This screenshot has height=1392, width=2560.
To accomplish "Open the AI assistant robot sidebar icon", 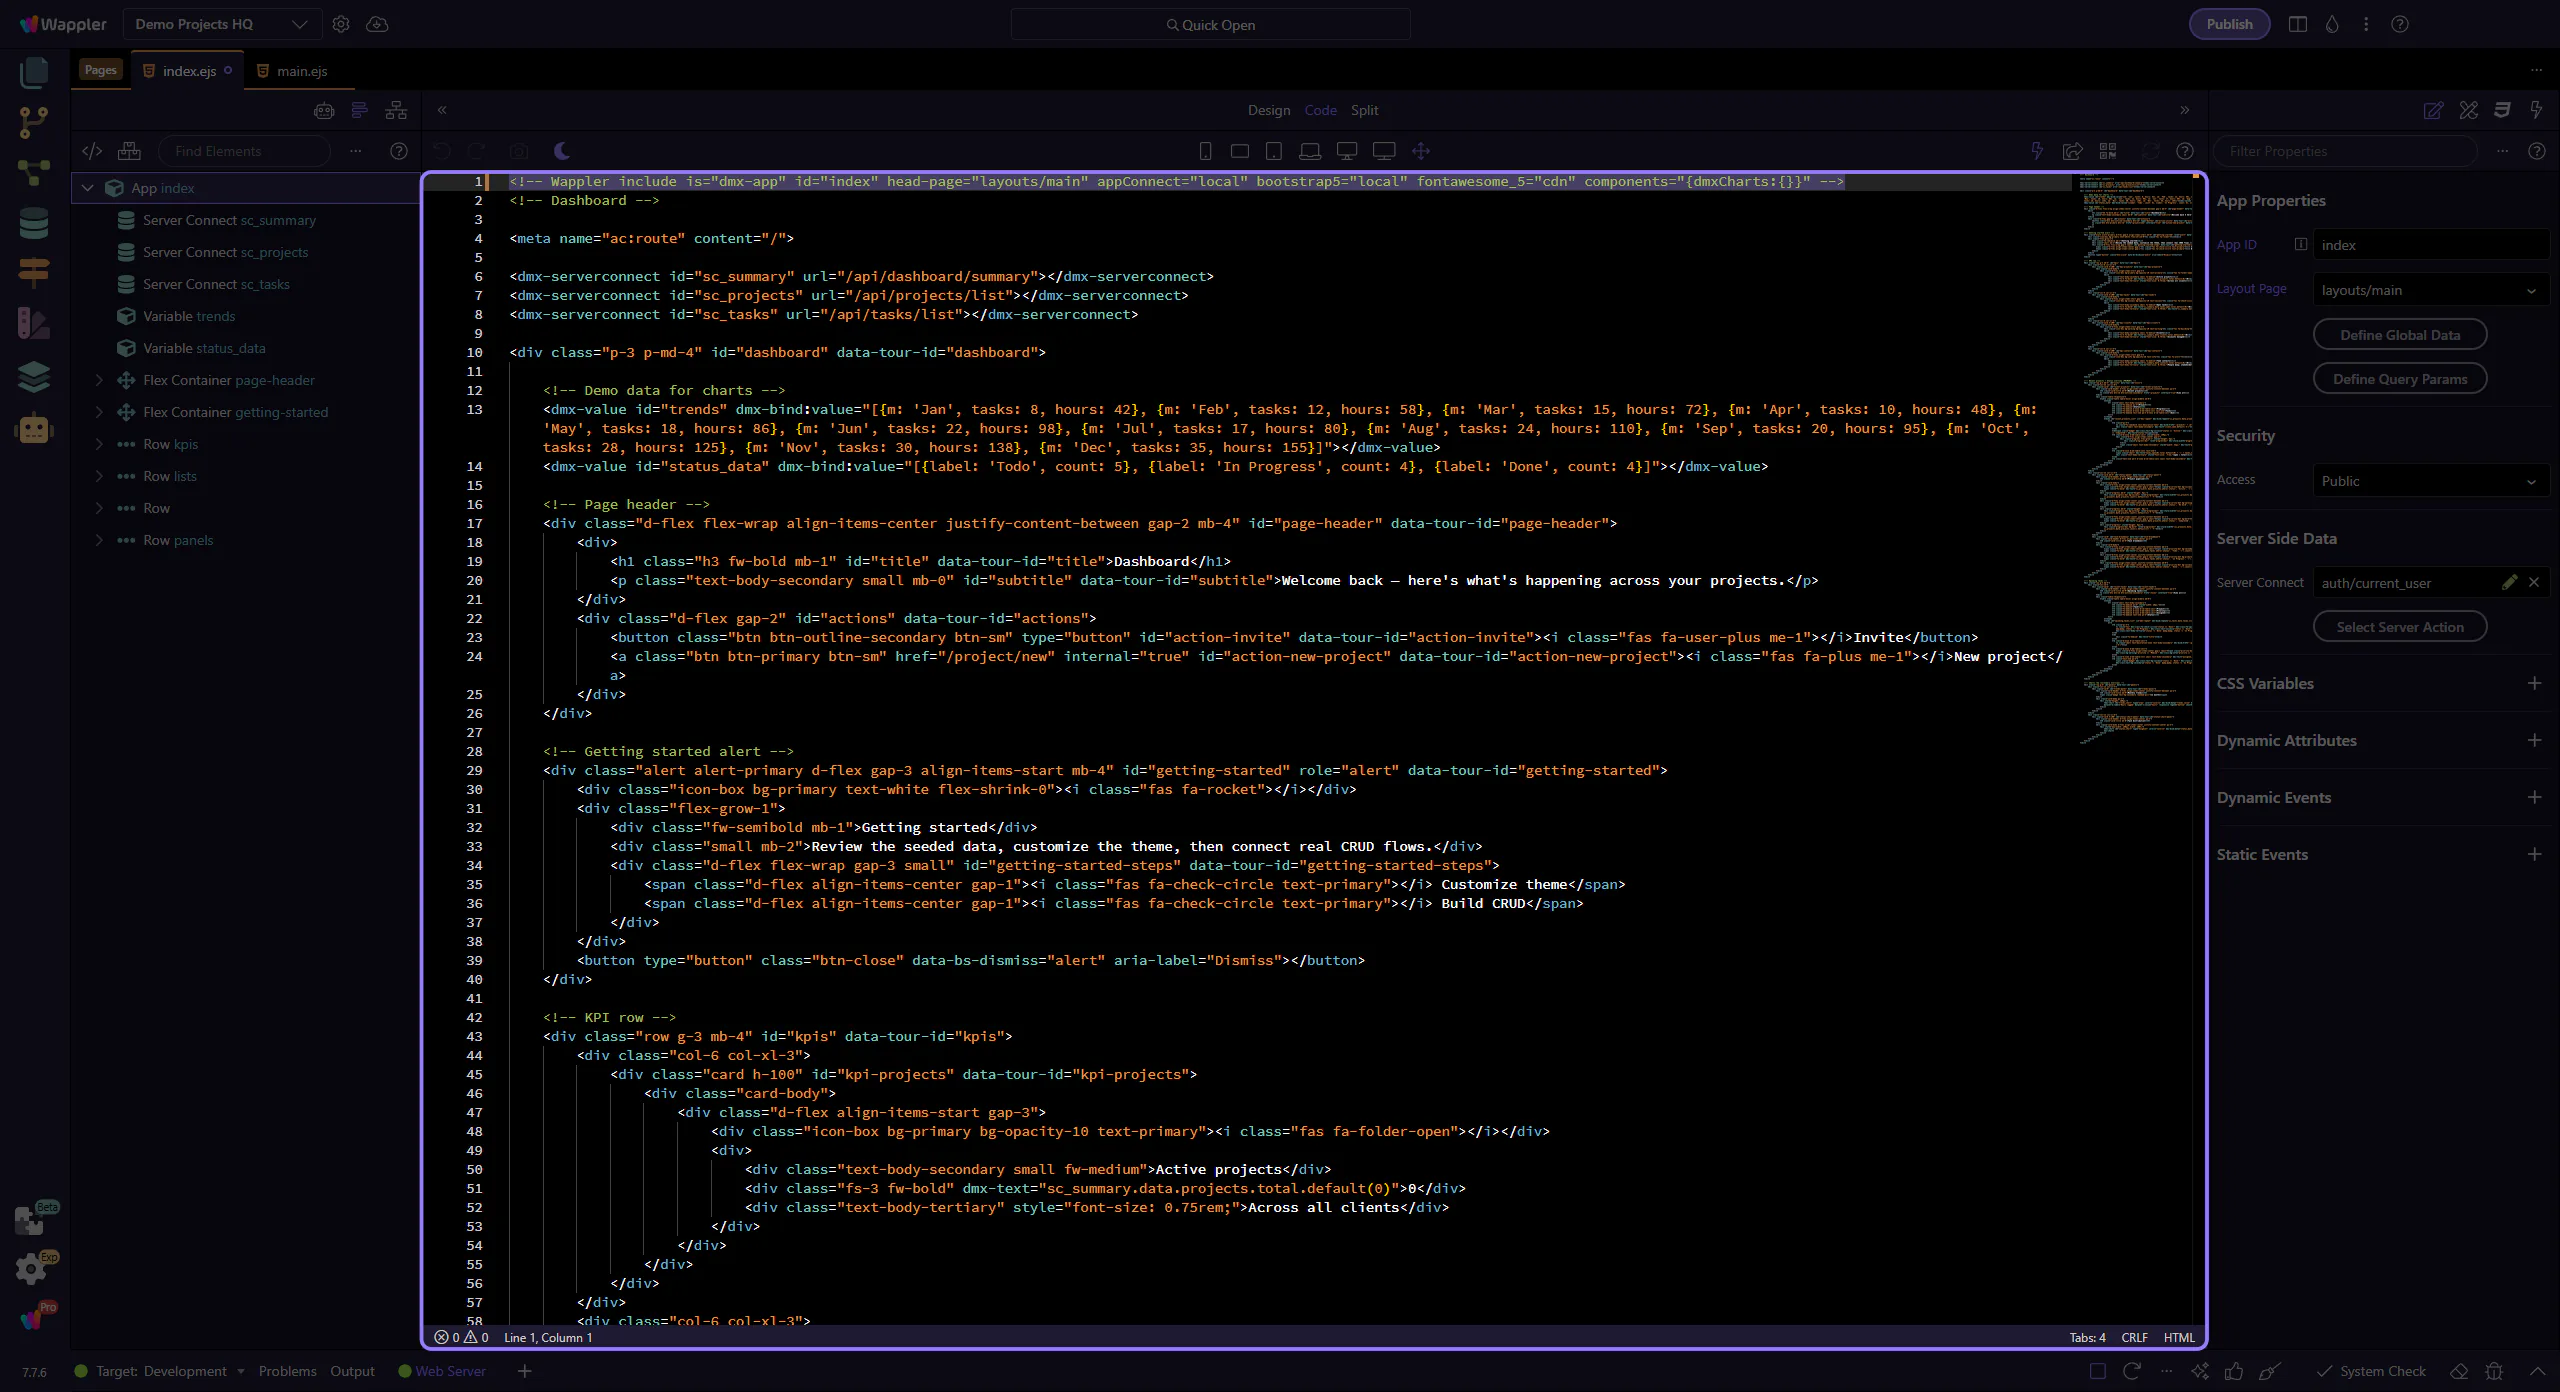I will coord(33,429).
